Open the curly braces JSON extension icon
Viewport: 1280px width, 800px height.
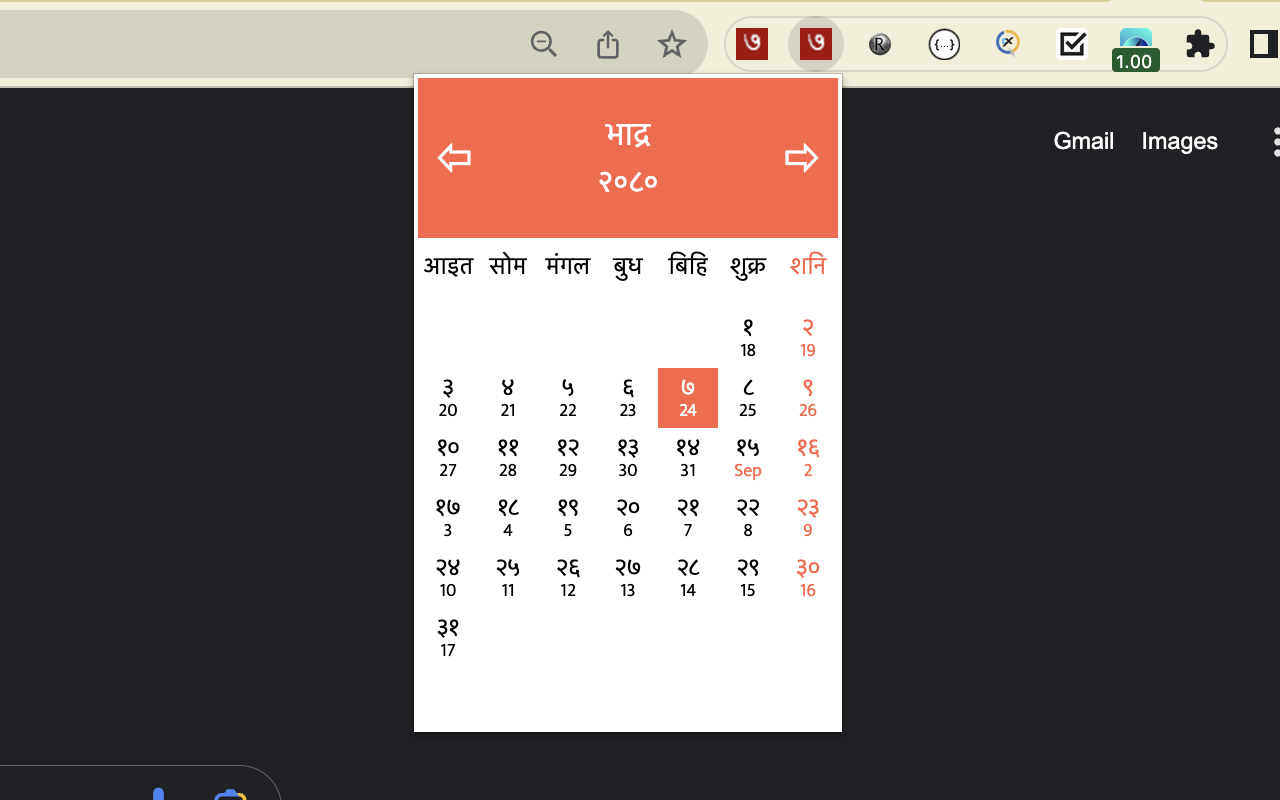(944, 44)
